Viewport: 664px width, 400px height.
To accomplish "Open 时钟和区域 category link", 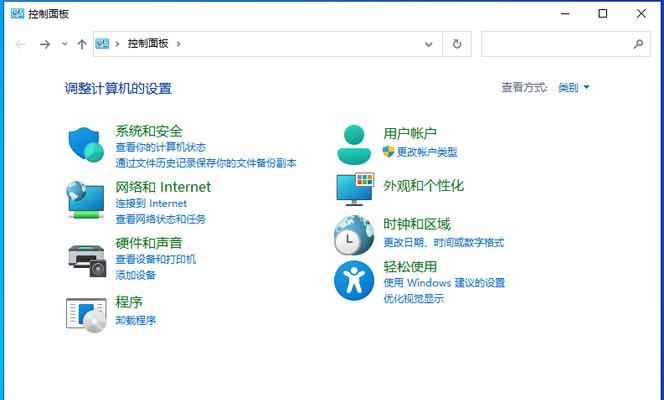I will (417, 224).
